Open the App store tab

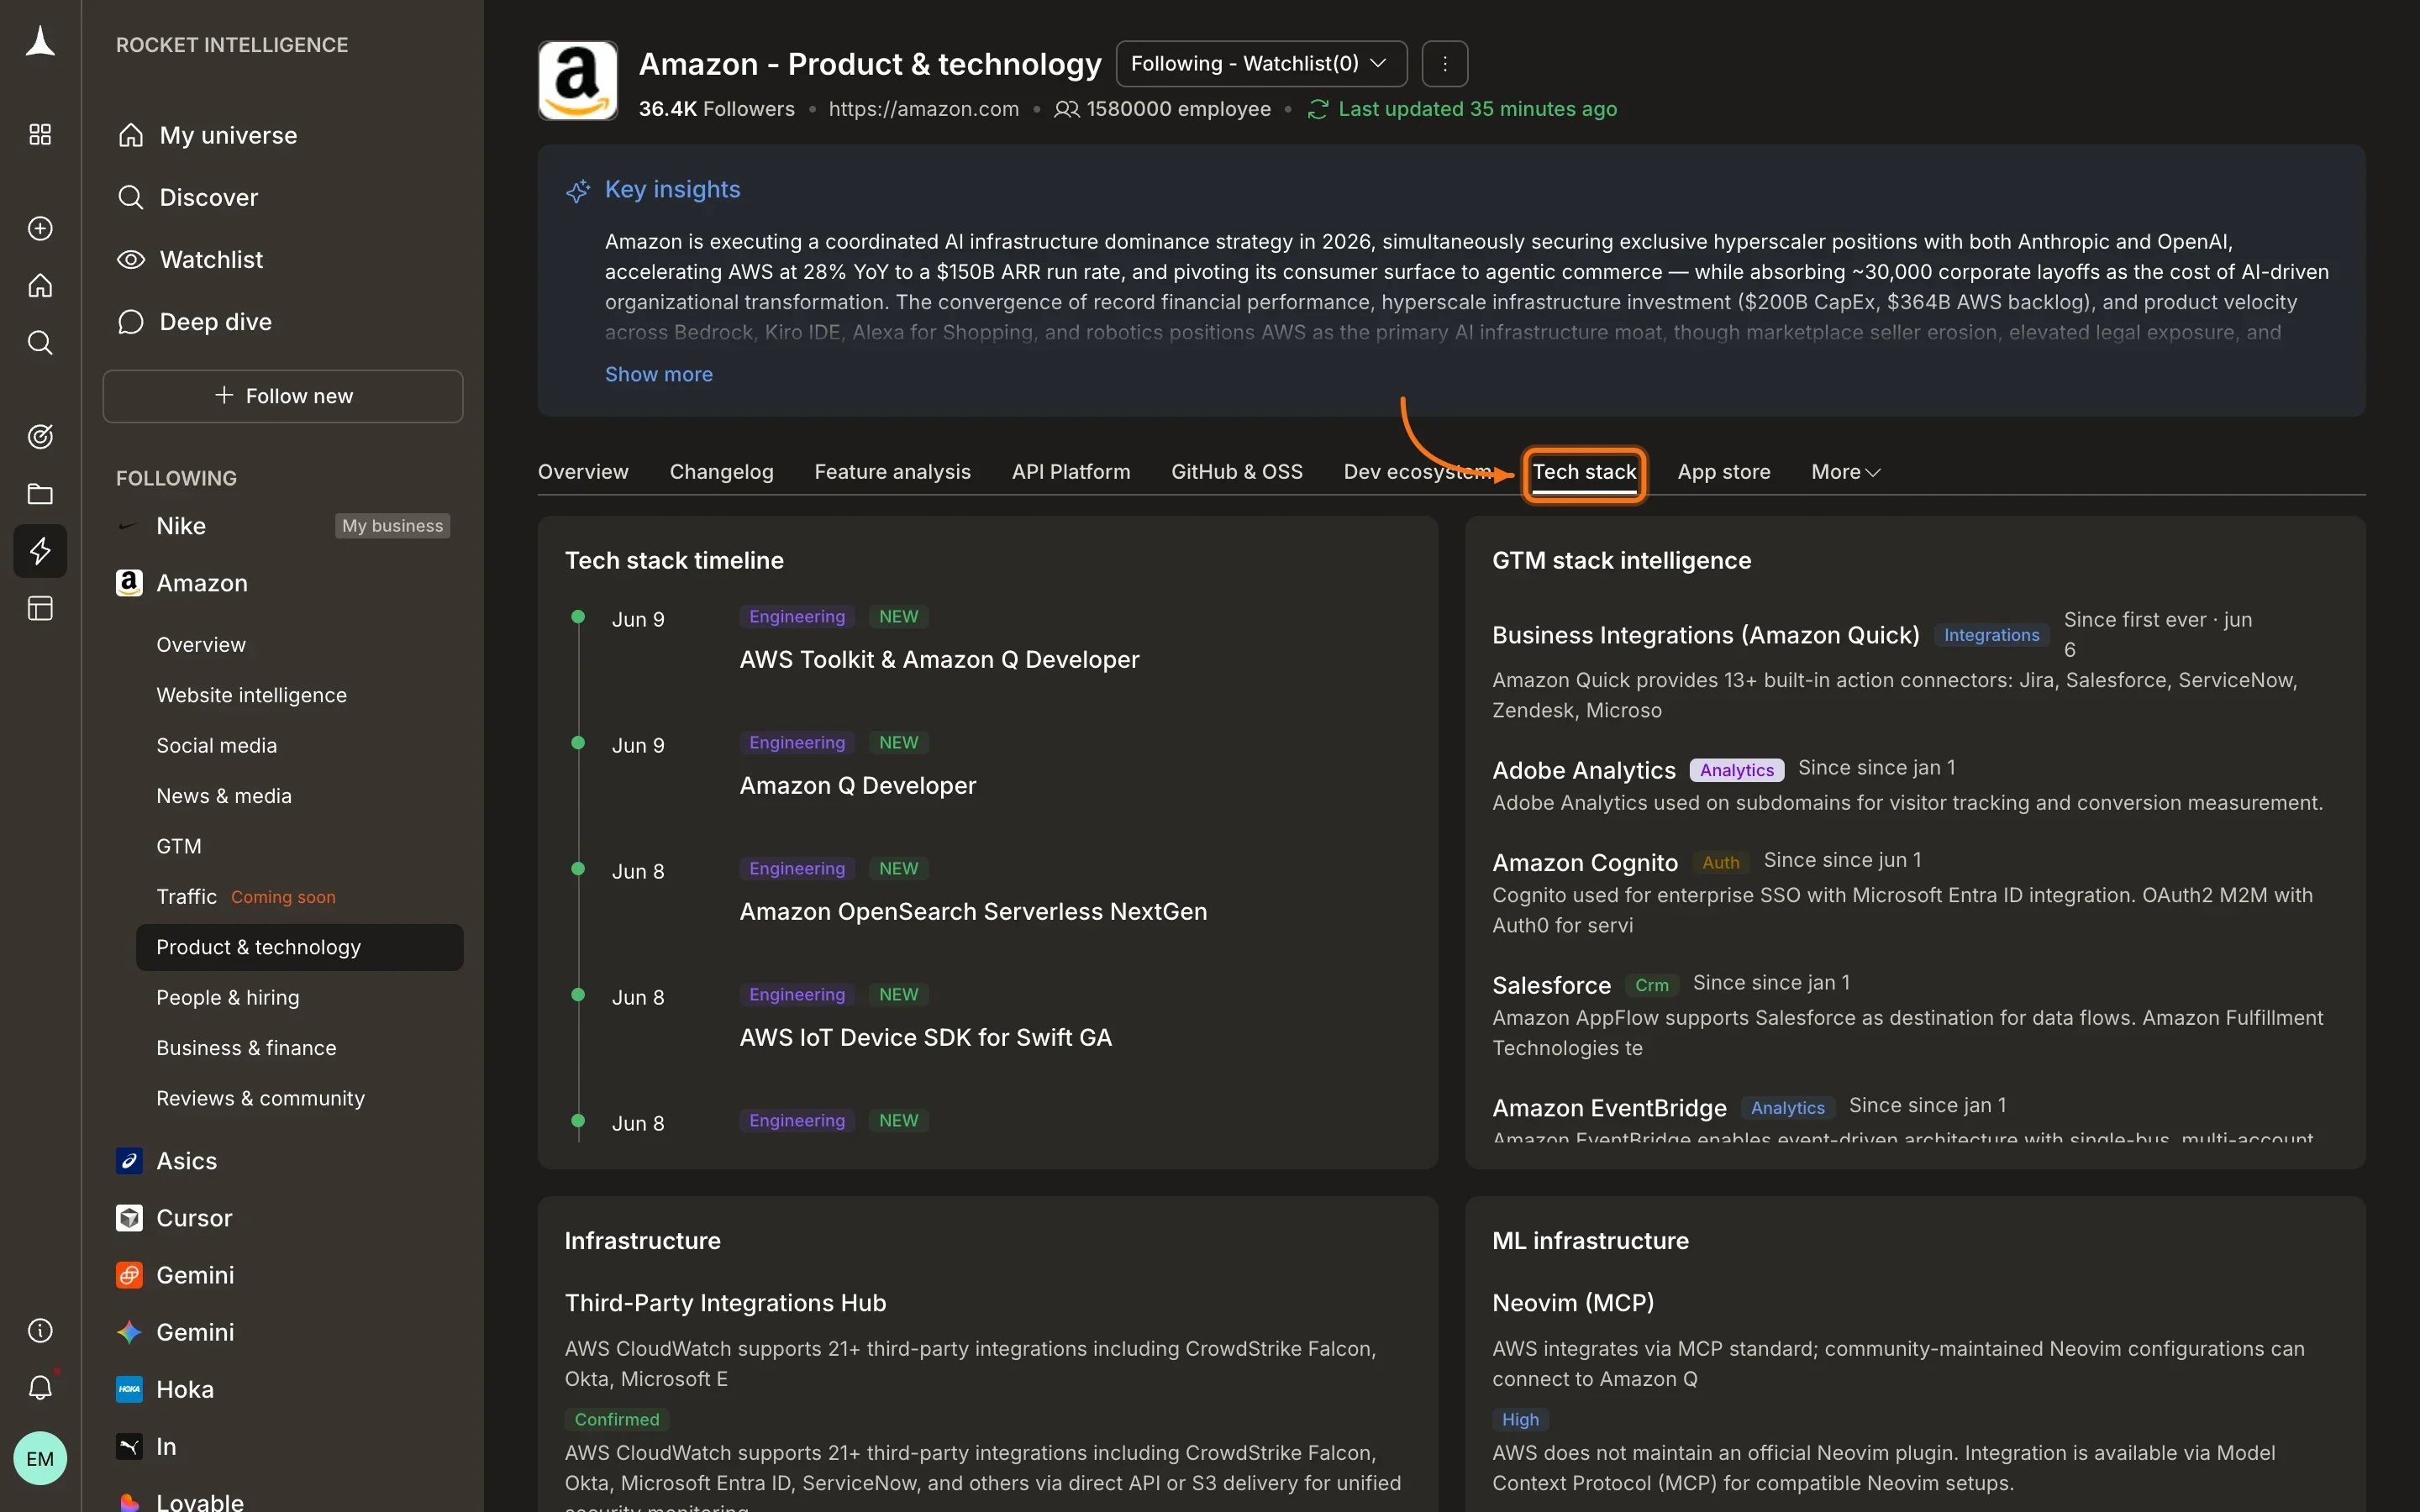(1723, 472)
